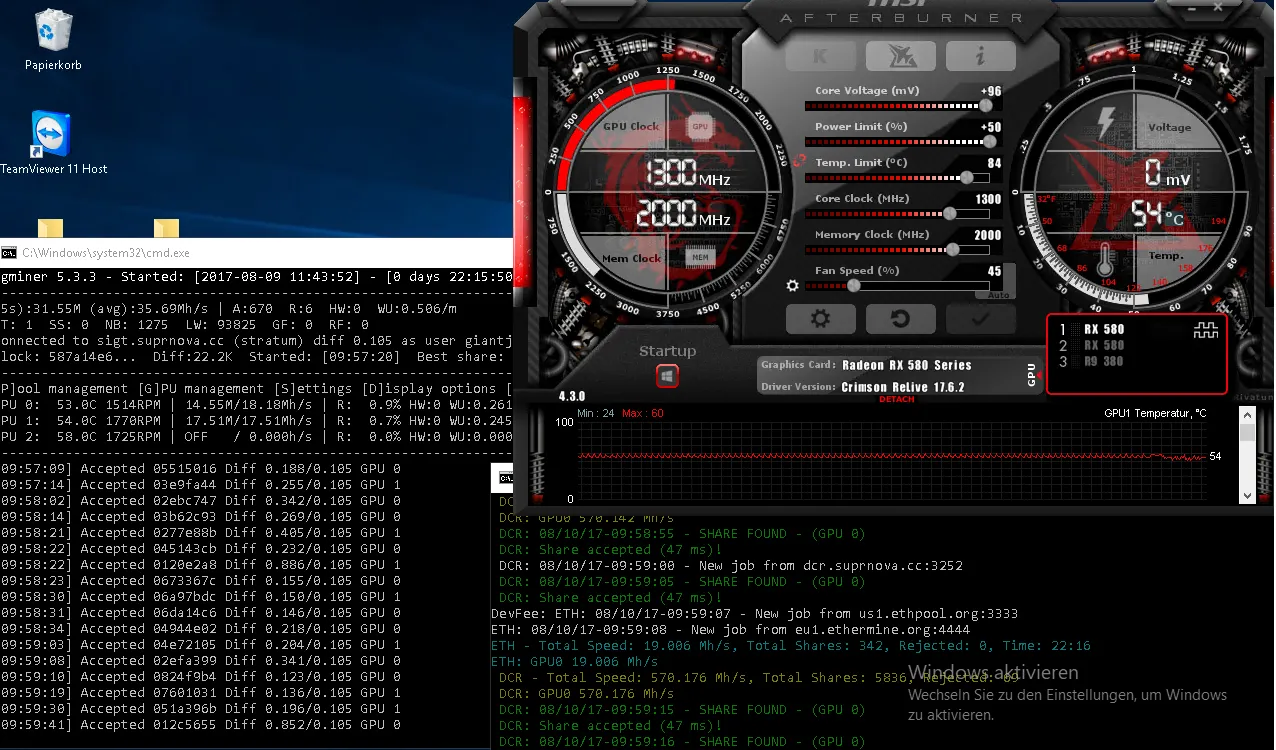Click the Power Limit value +50
Image resolution: width=1276 pixels, height=750 pixels.
(x=991, y=127)
